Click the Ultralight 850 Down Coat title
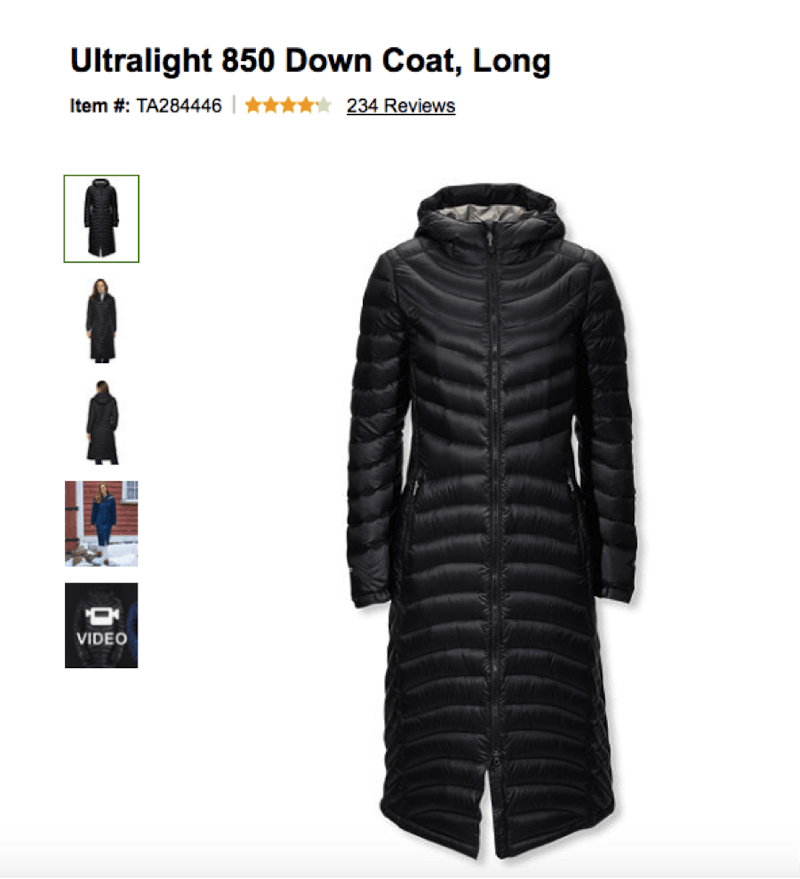 [x=310, y=61]
